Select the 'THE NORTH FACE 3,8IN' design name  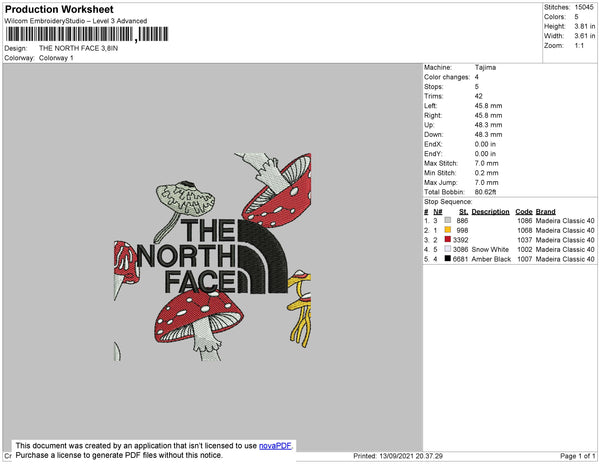point(78,48)
